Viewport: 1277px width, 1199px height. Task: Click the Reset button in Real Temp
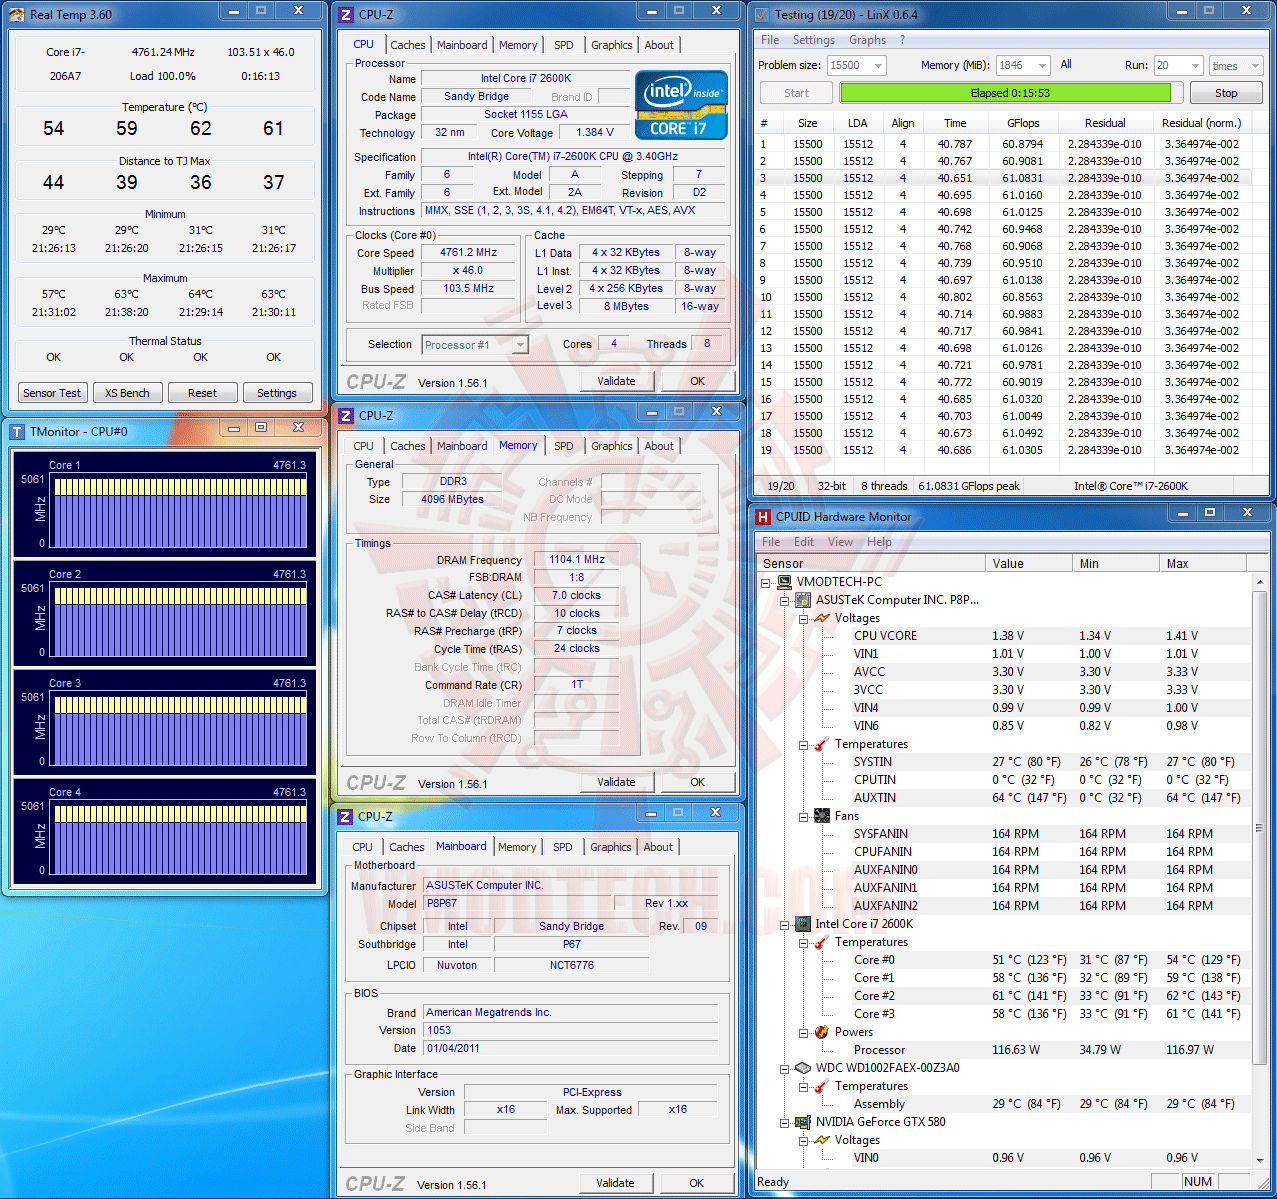click(202, 393)
